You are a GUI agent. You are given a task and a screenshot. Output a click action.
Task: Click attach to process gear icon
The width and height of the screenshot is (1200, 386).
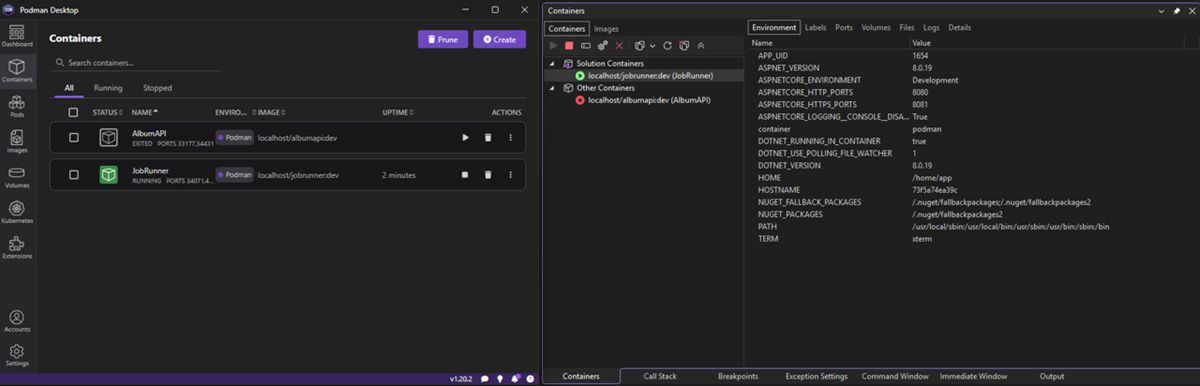[603, 45]
